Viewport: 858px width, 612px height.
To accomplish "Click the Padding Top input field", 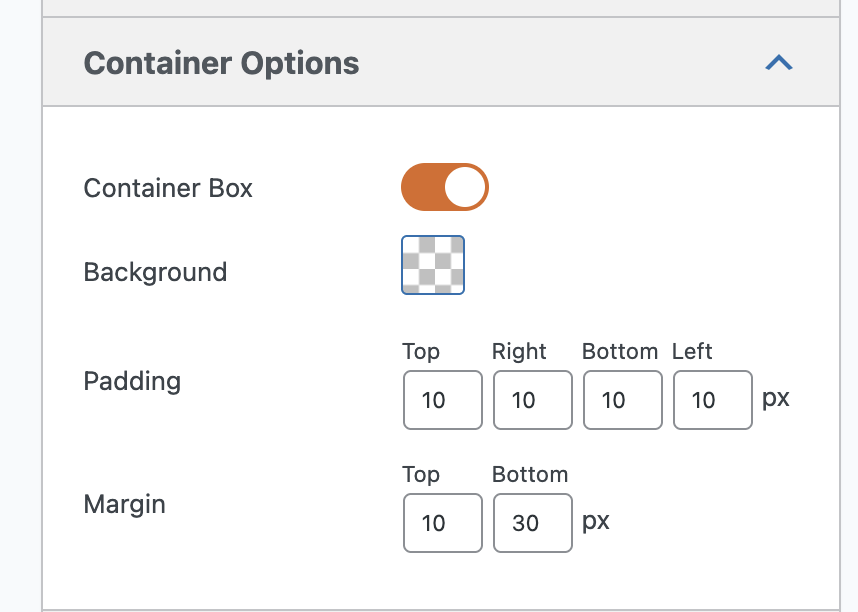I will pos(443,400).
